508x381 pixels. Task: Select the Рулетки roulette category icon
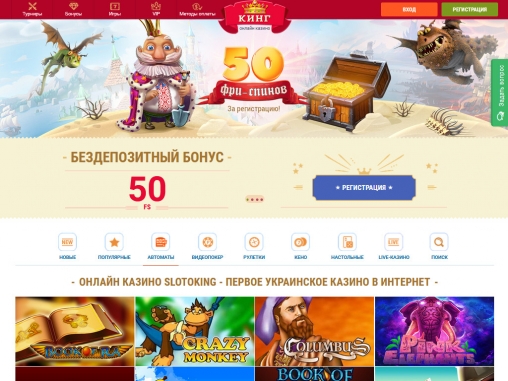click(254, 242)
